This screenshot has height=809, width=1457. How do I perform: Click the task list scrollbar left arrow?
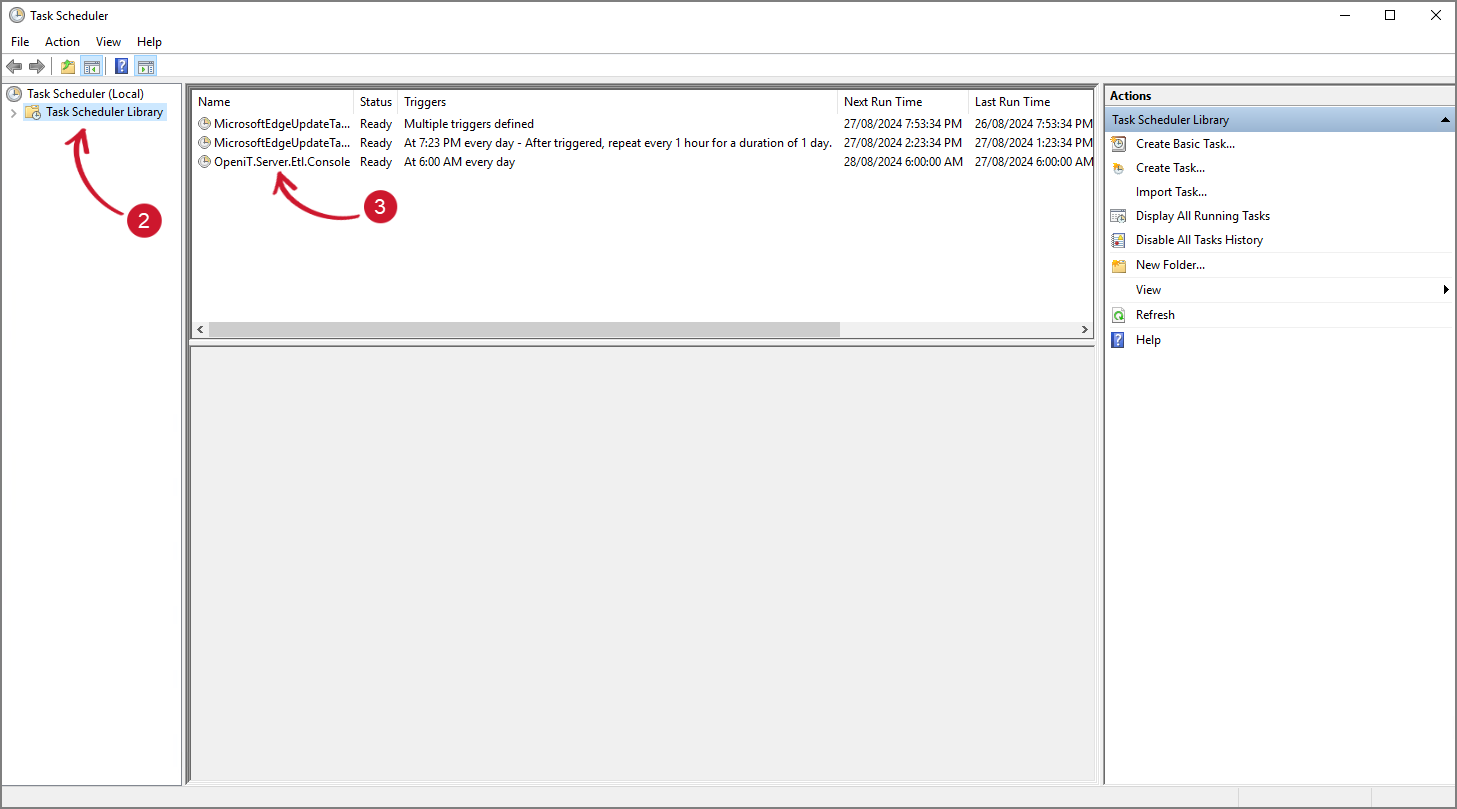(x=200, y=330)
